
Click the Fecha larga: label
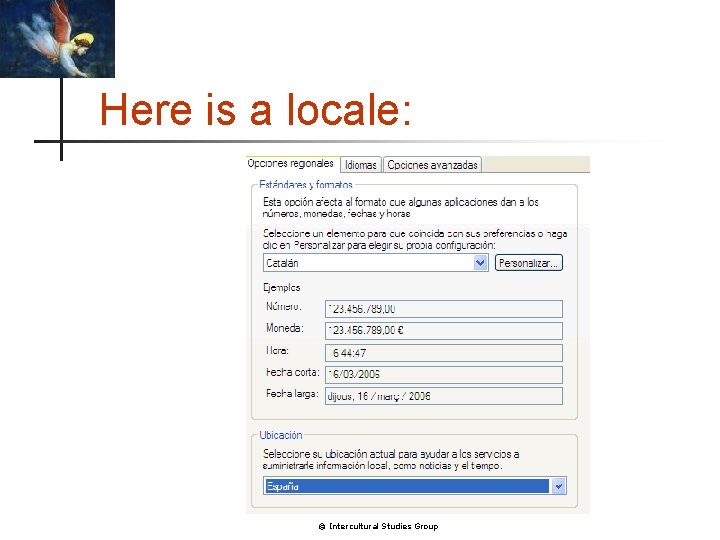coord(292,394)
